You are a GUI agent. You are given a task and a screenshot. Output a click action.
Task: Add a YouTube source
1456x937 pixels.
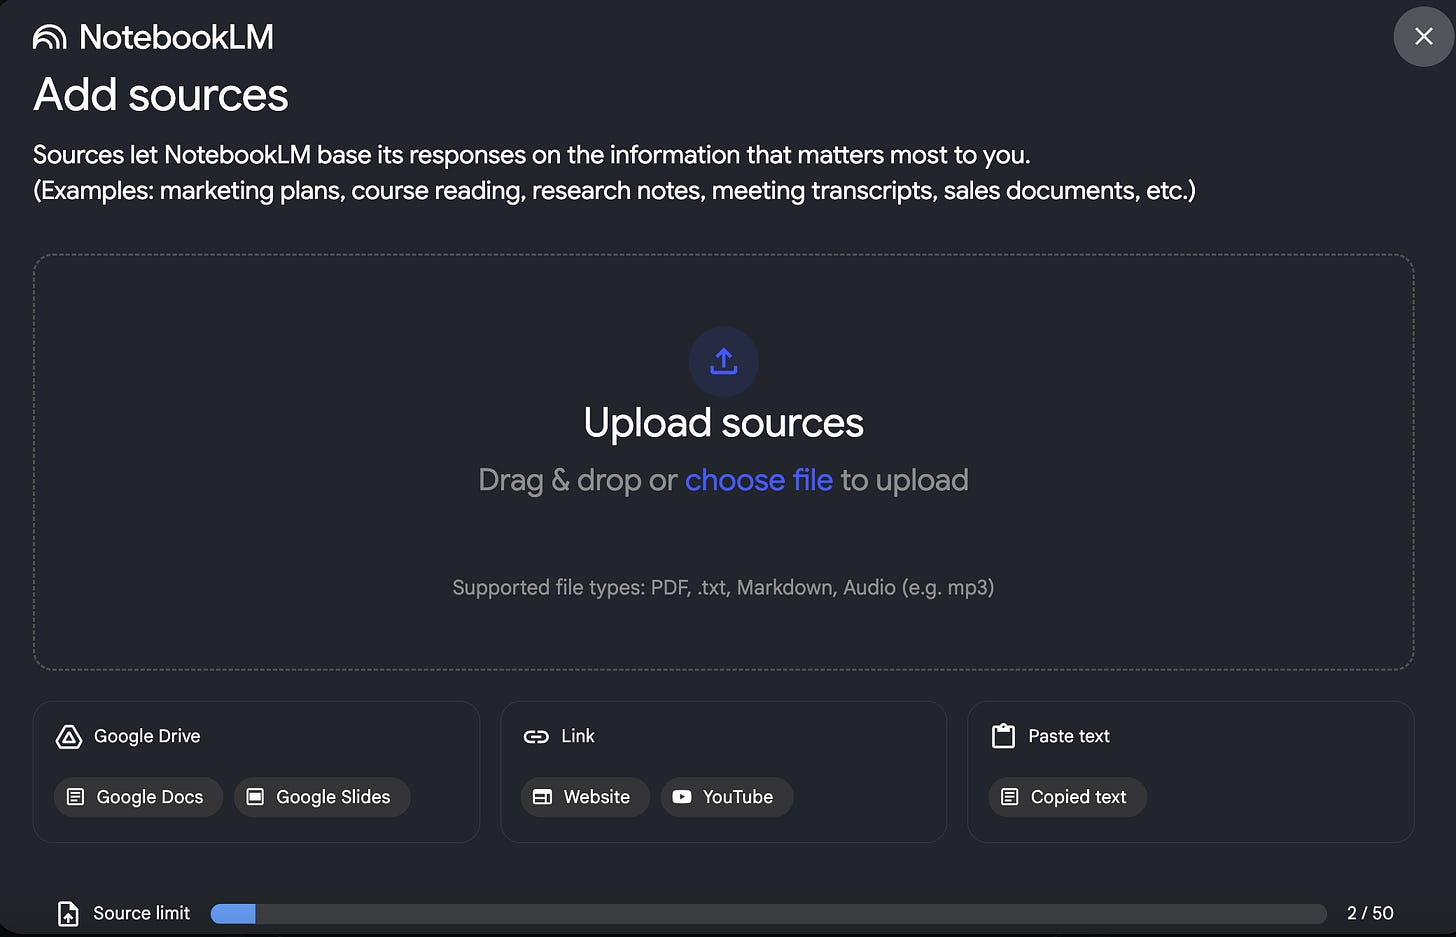[x=727, y=797]
